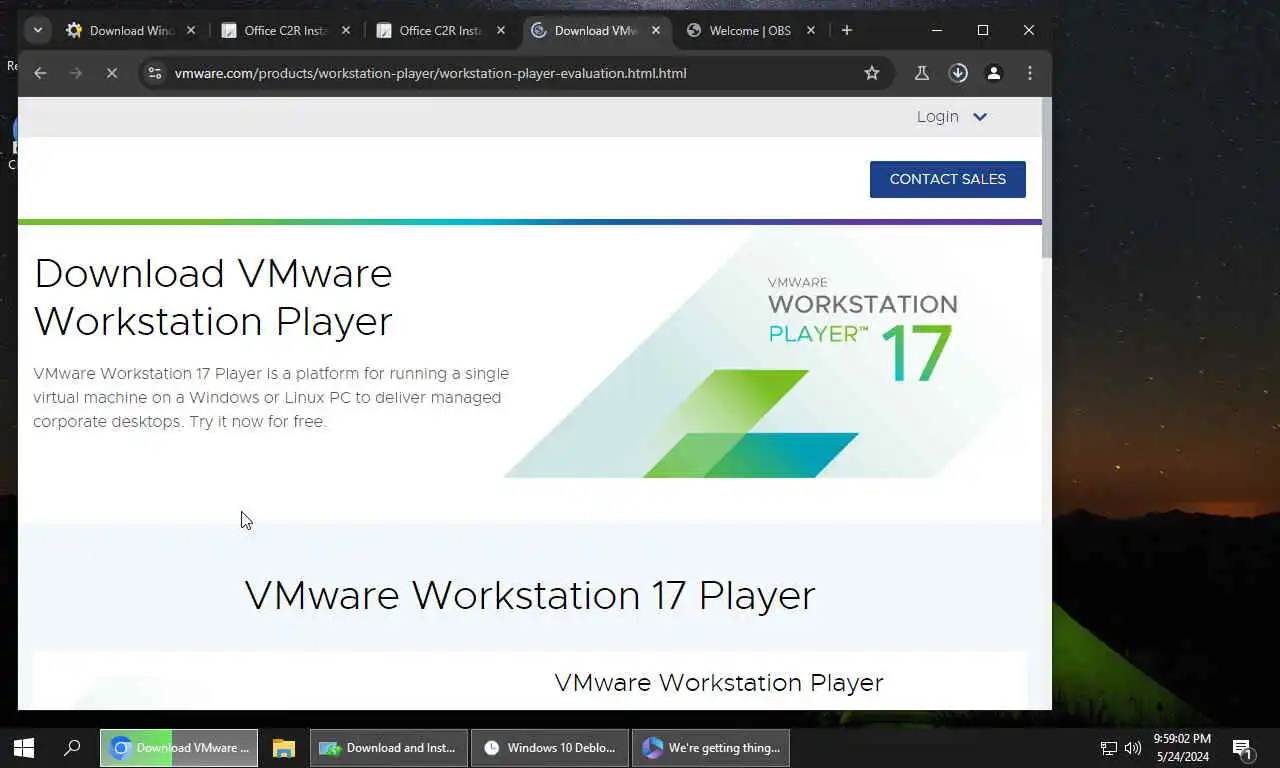
Task: Close the first Office C2R Install tab
Action: (346, 30)
